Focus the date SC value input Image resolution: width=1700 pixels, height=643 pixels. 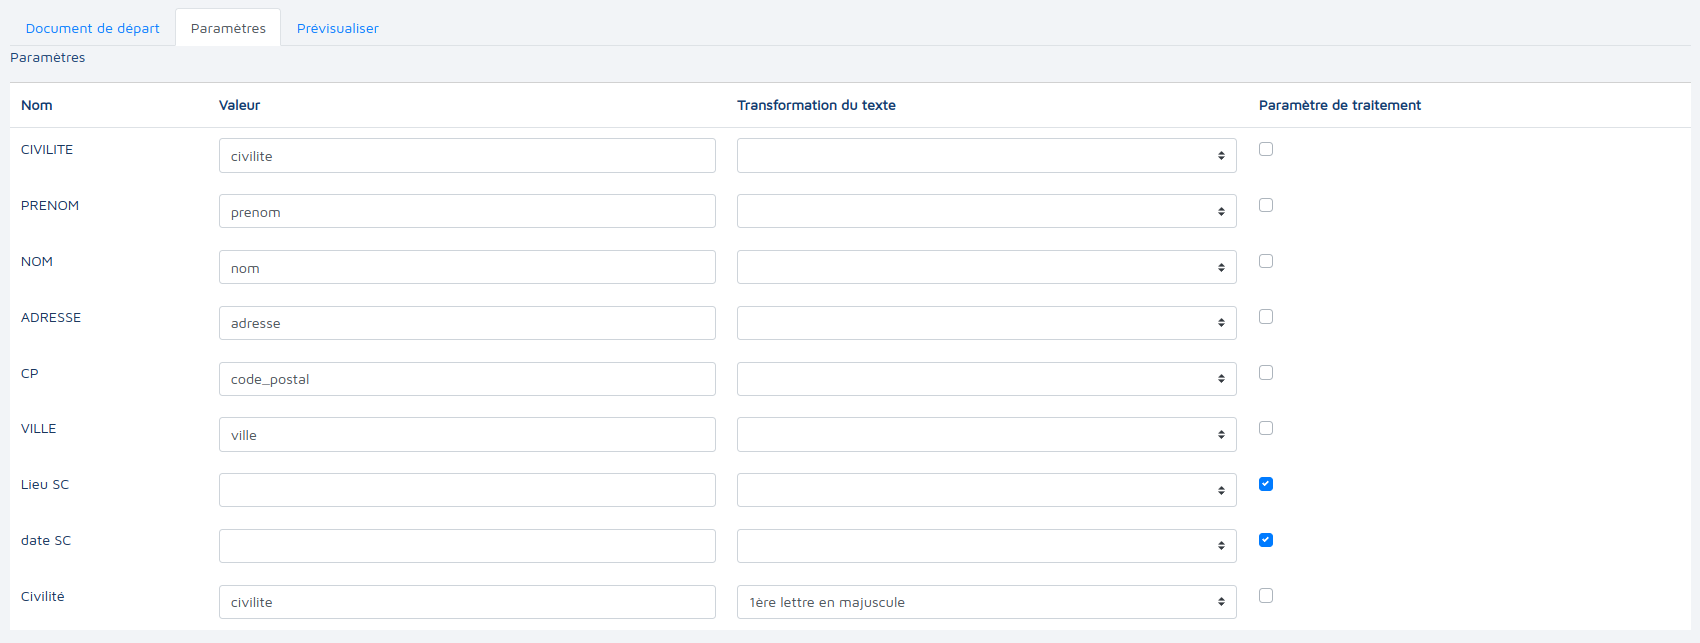pyautogui.click(x=467, y=546)
